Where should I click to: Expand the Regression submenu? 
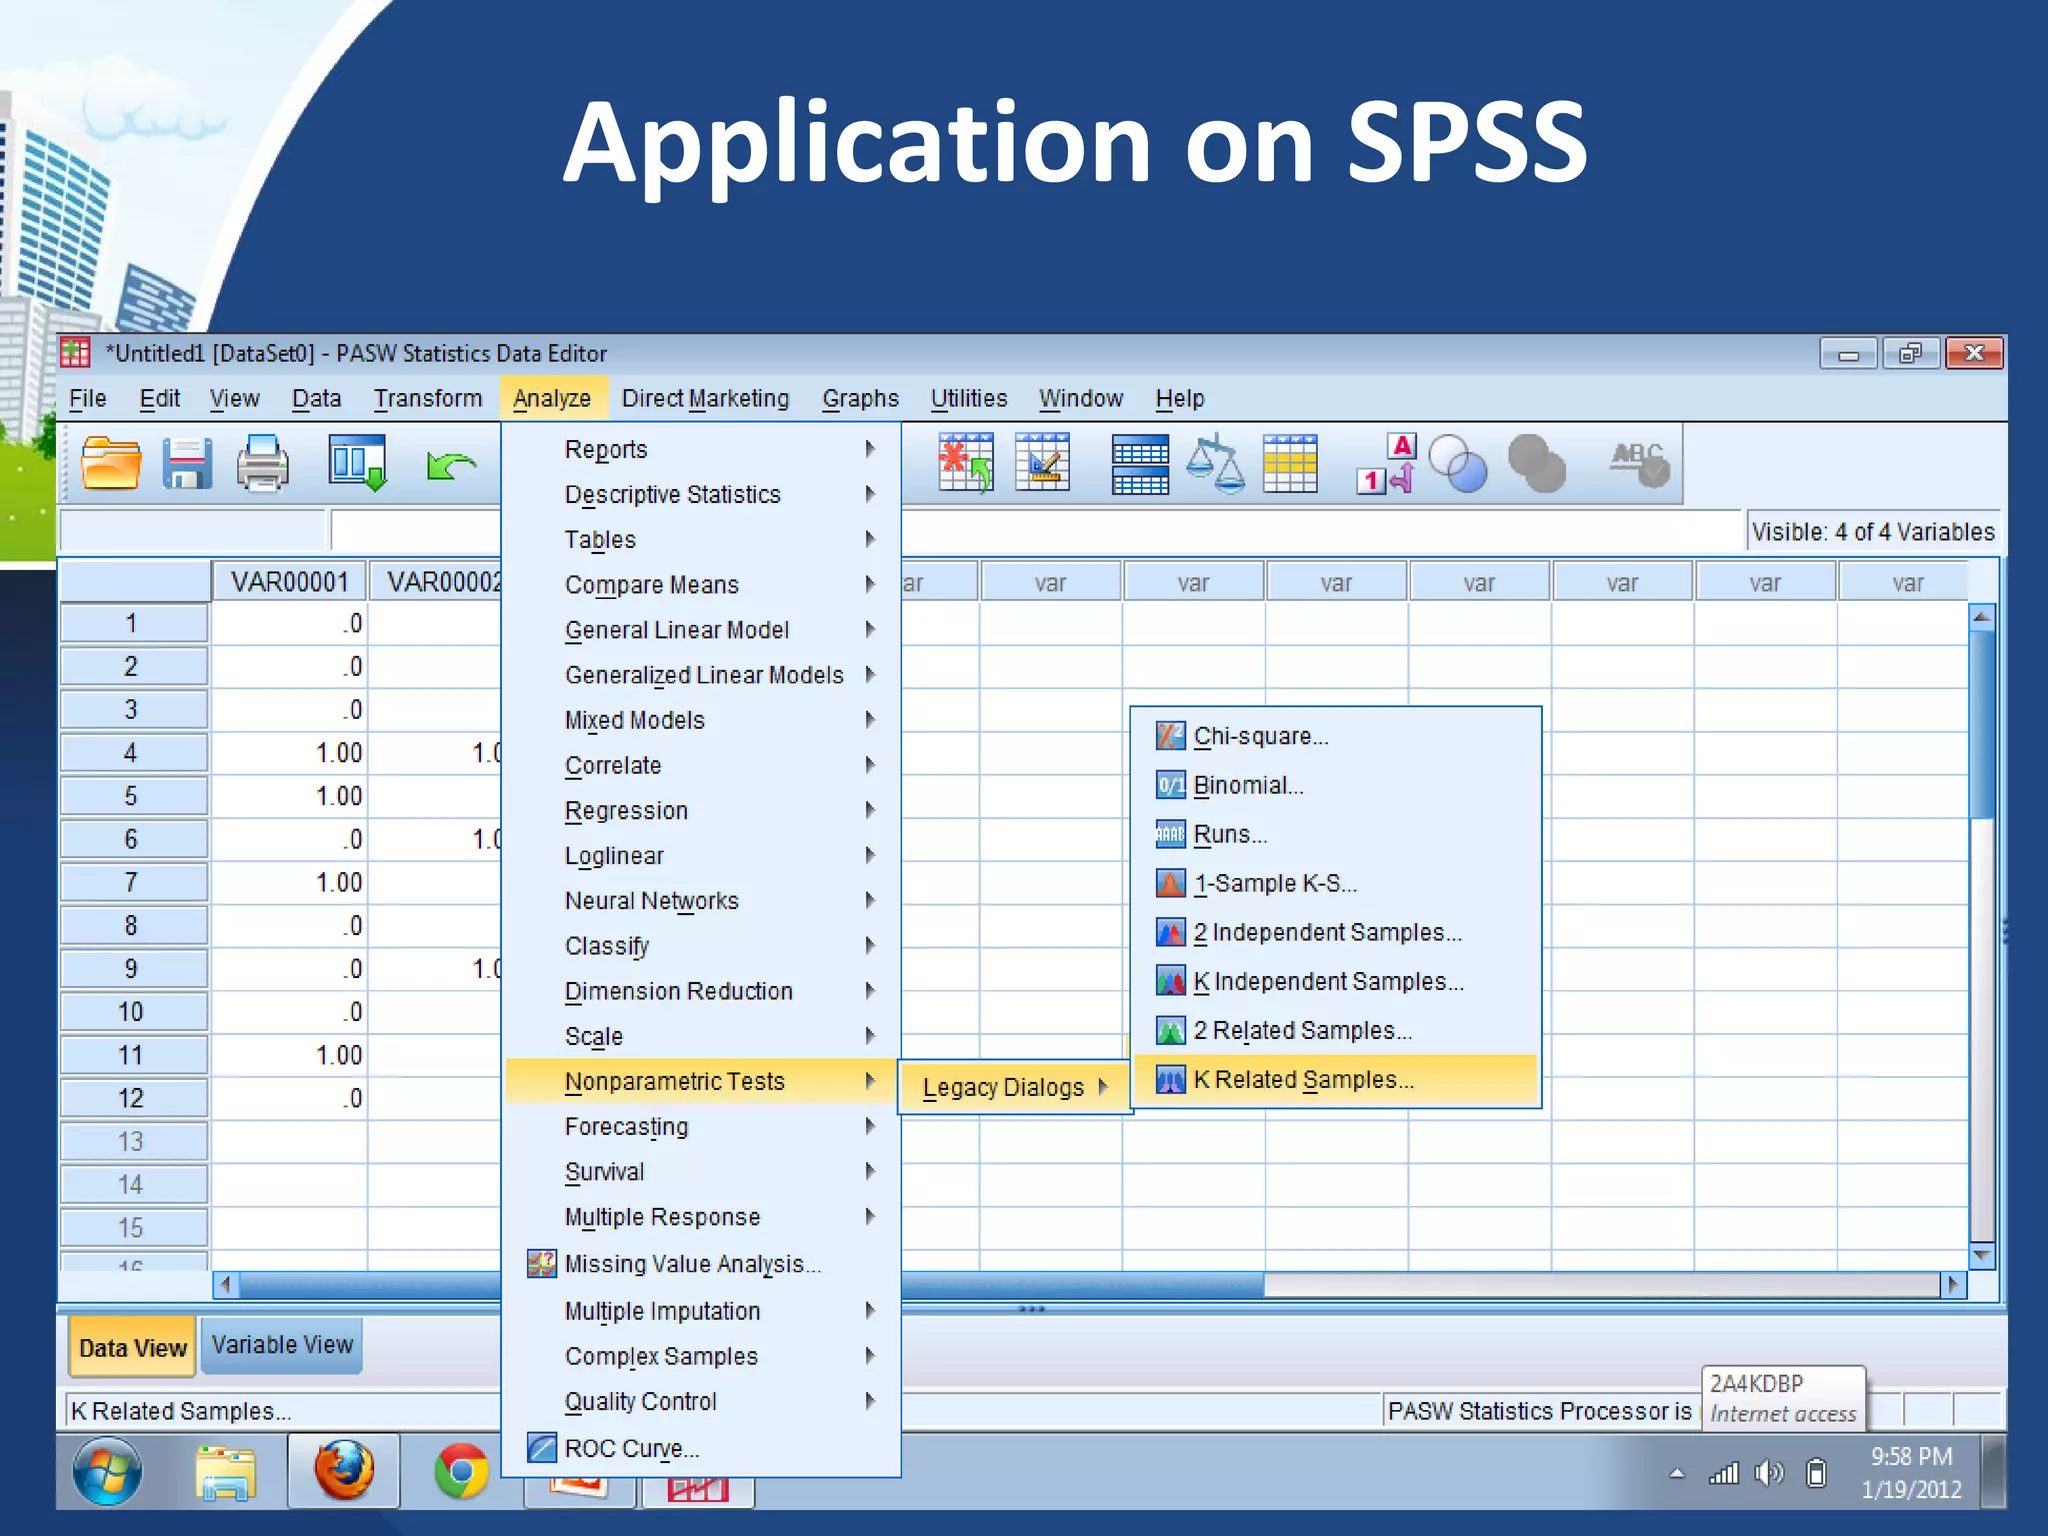[x=702, y=810]
